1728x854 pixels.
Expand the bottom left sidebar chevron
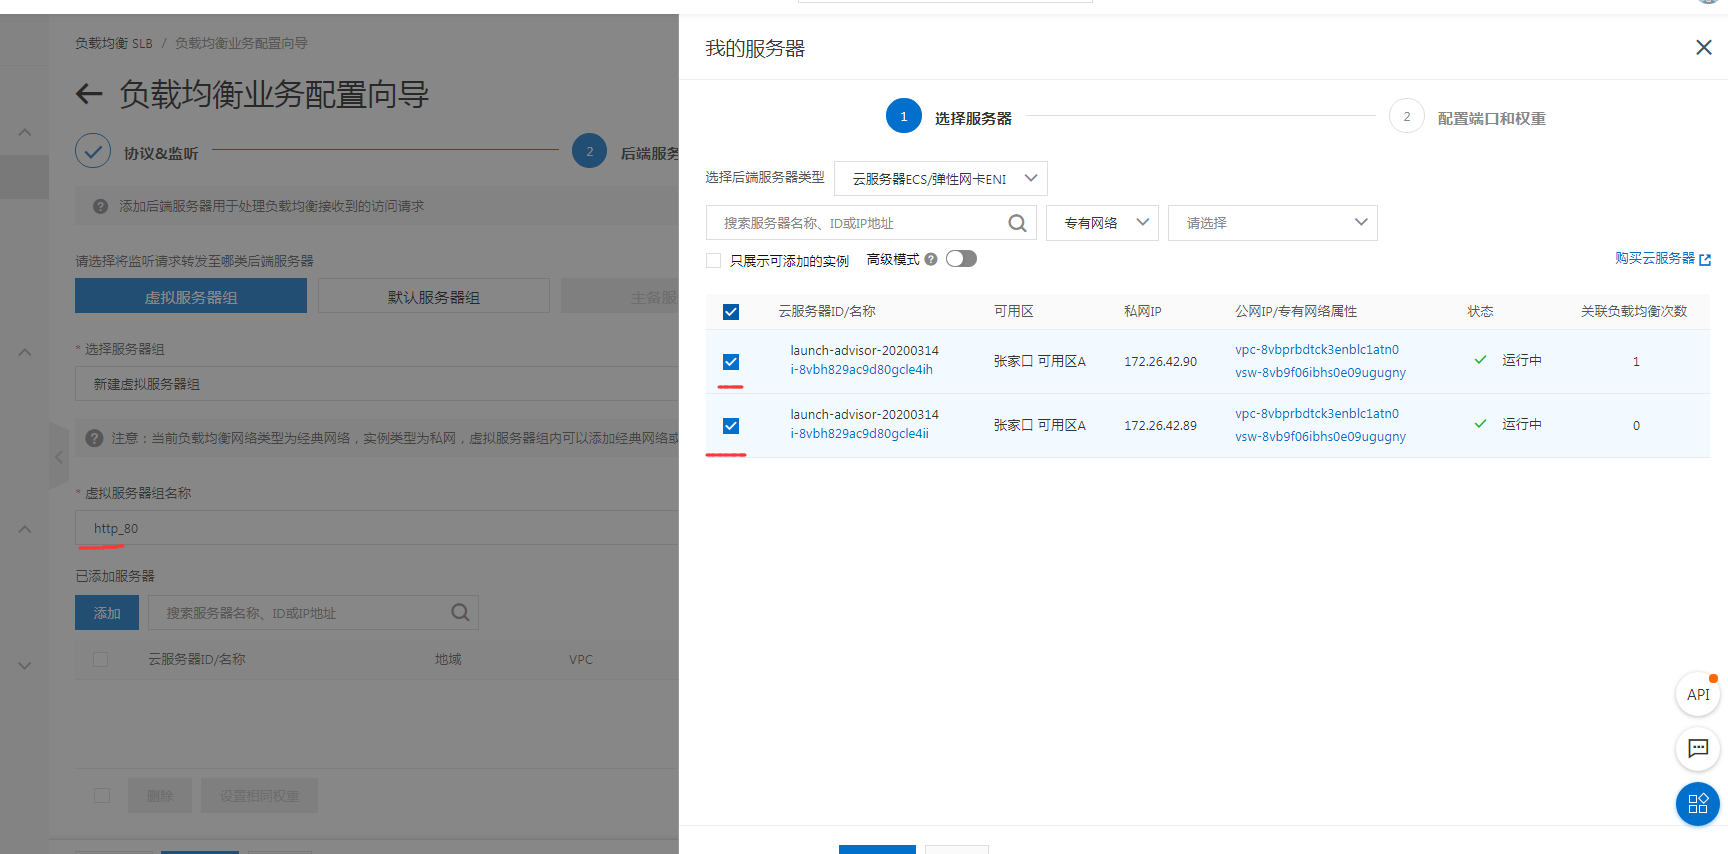(x=25, y=666)
